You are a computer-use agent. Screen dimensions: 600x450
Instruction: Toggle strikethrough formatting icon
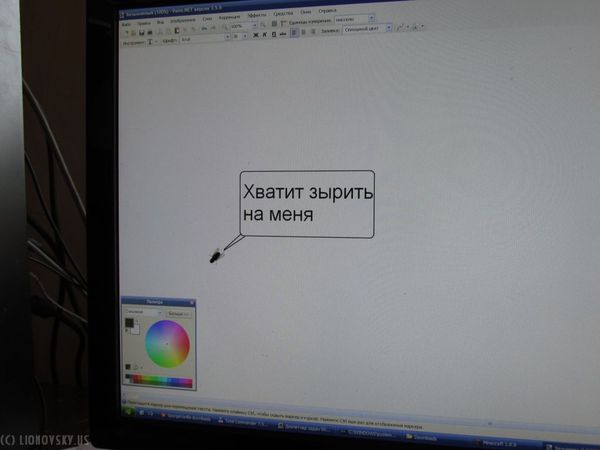coord(283,34)
